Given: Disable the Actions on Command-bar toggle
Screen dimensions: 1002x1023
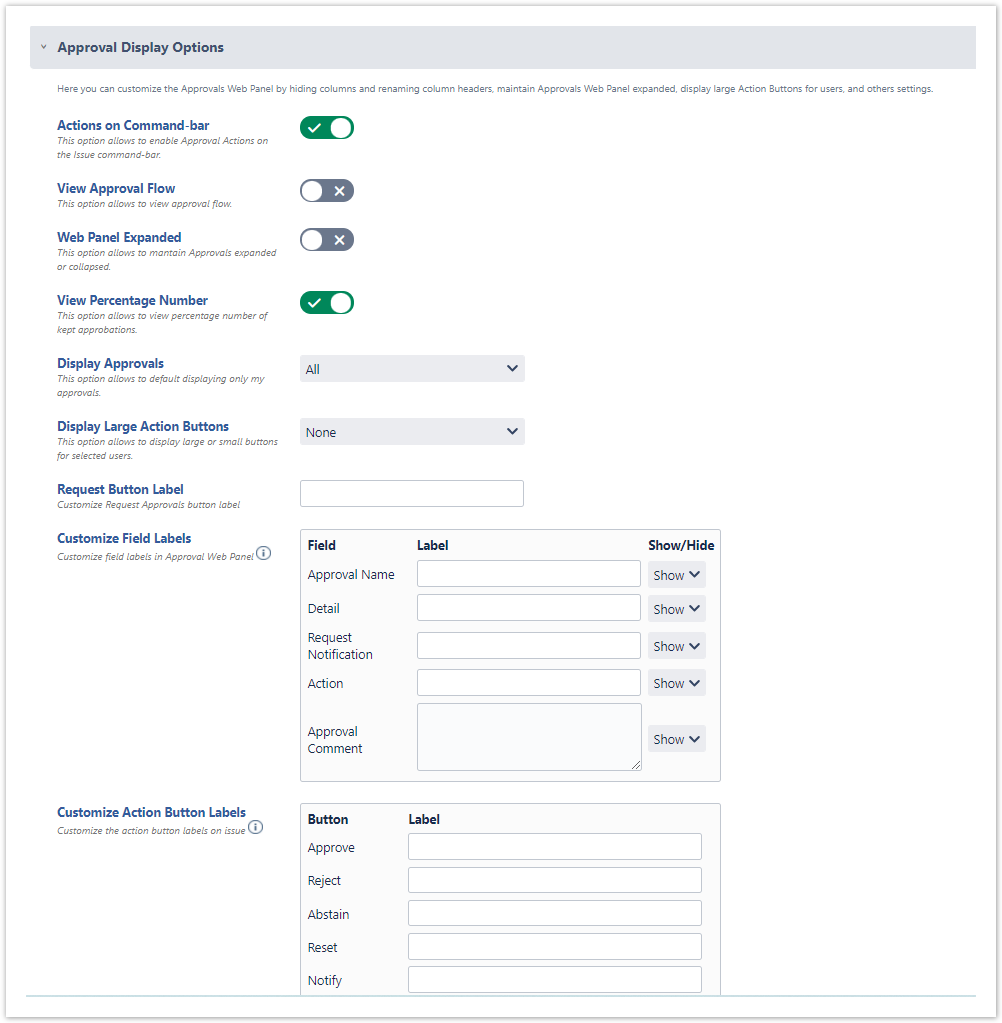Looking at the screenshot, I should 327,128.
